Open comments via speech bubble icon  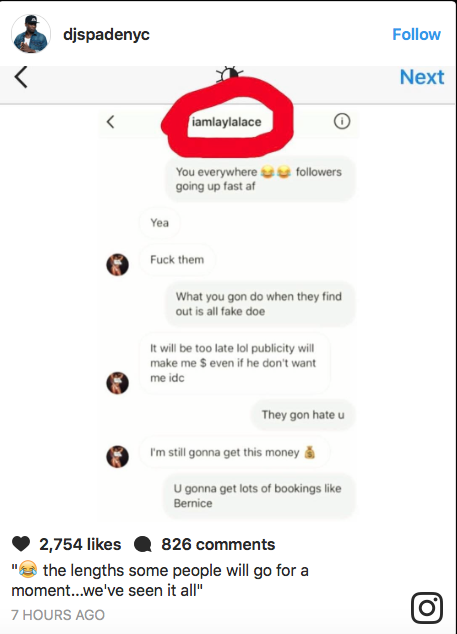coord(142,544)
